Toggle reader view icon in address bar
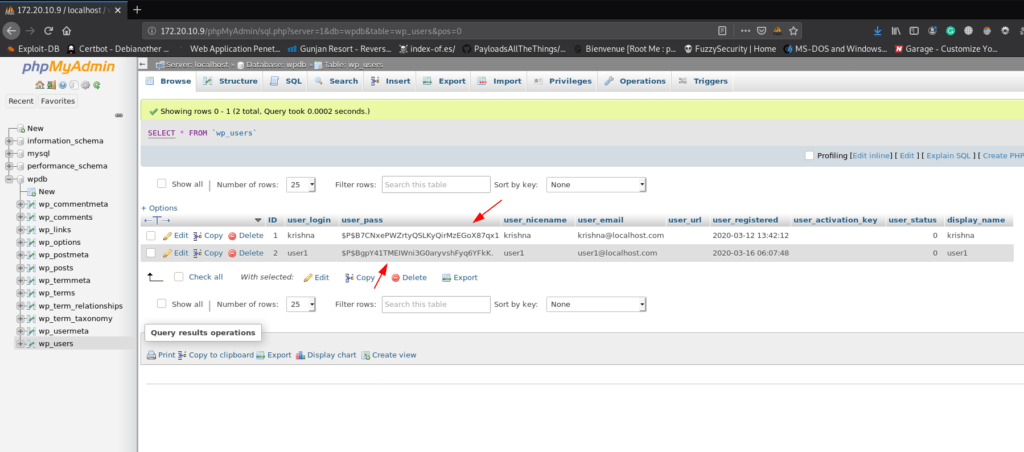Image resolution: width=1024 pixels, height=452 pixels. [722, 30]
